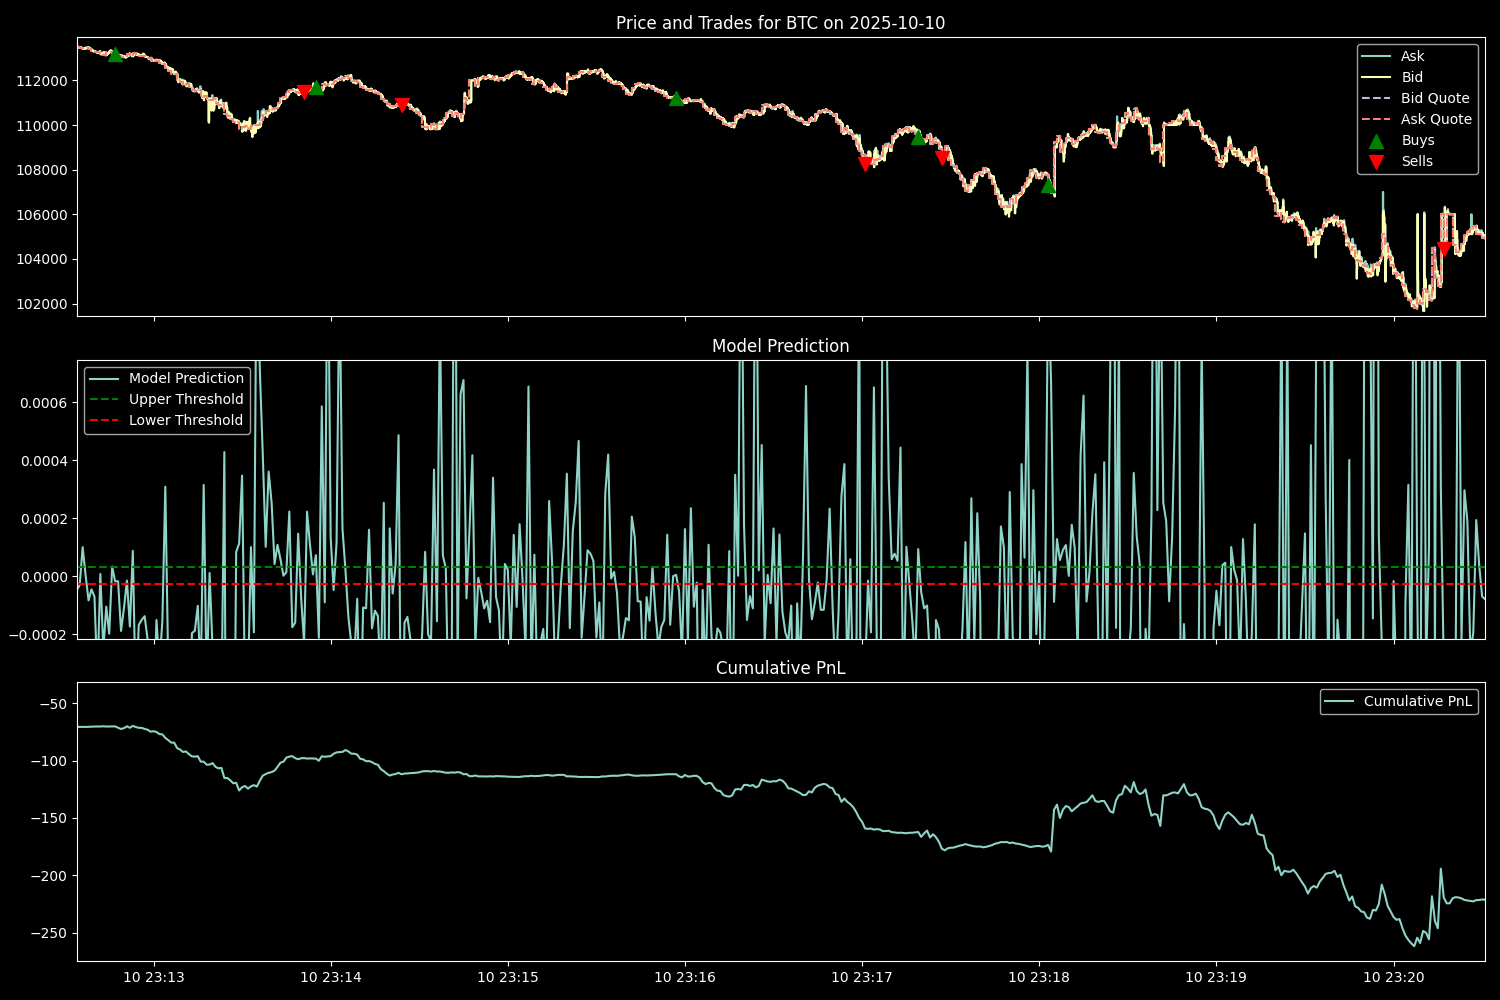Screen dimensions: 1500x1000
Task: Select the red sell marker near 23:17:30
Action: point(942,158)
